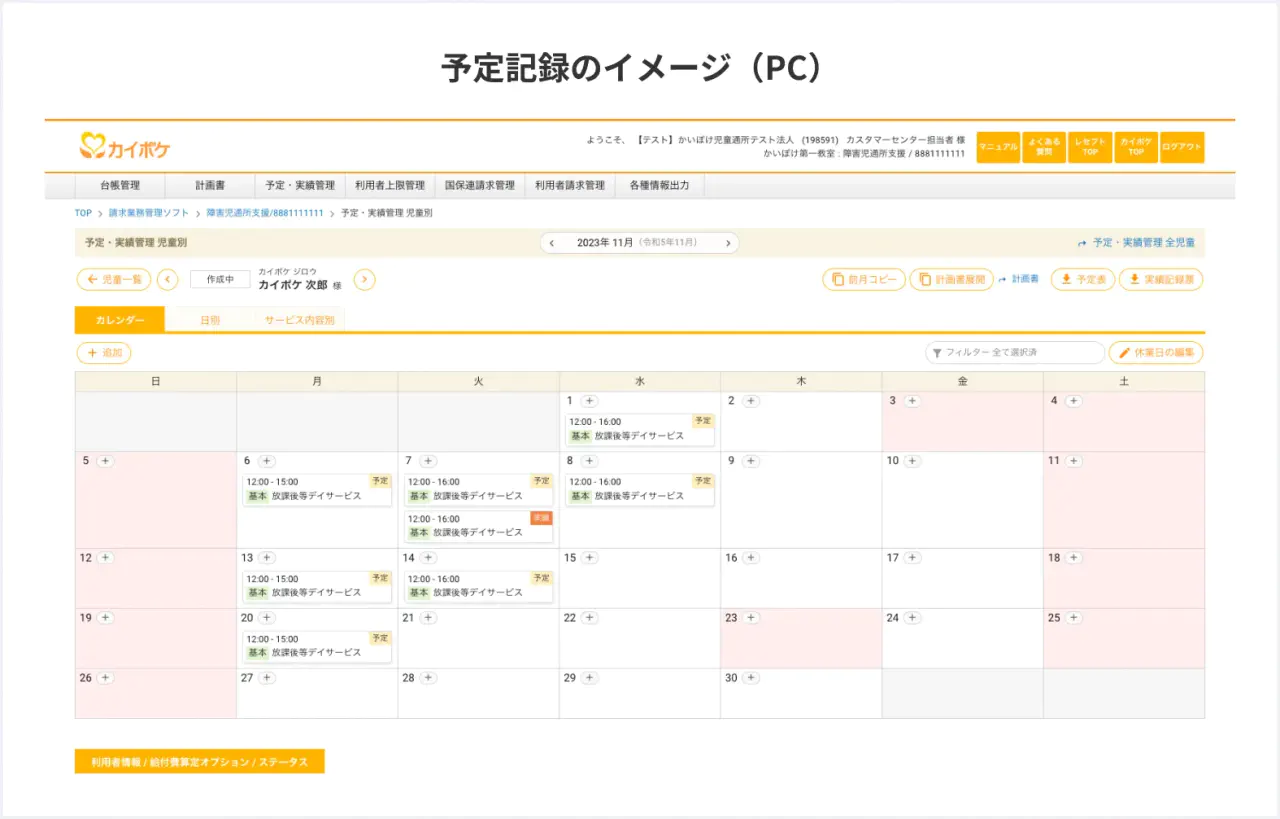
Task: Click the 児童一覧 back button
Action: click(114, 280)
